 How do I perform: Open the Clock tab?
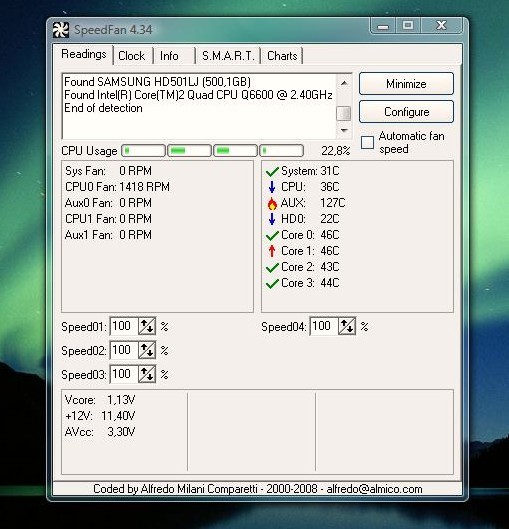(132, 56)
